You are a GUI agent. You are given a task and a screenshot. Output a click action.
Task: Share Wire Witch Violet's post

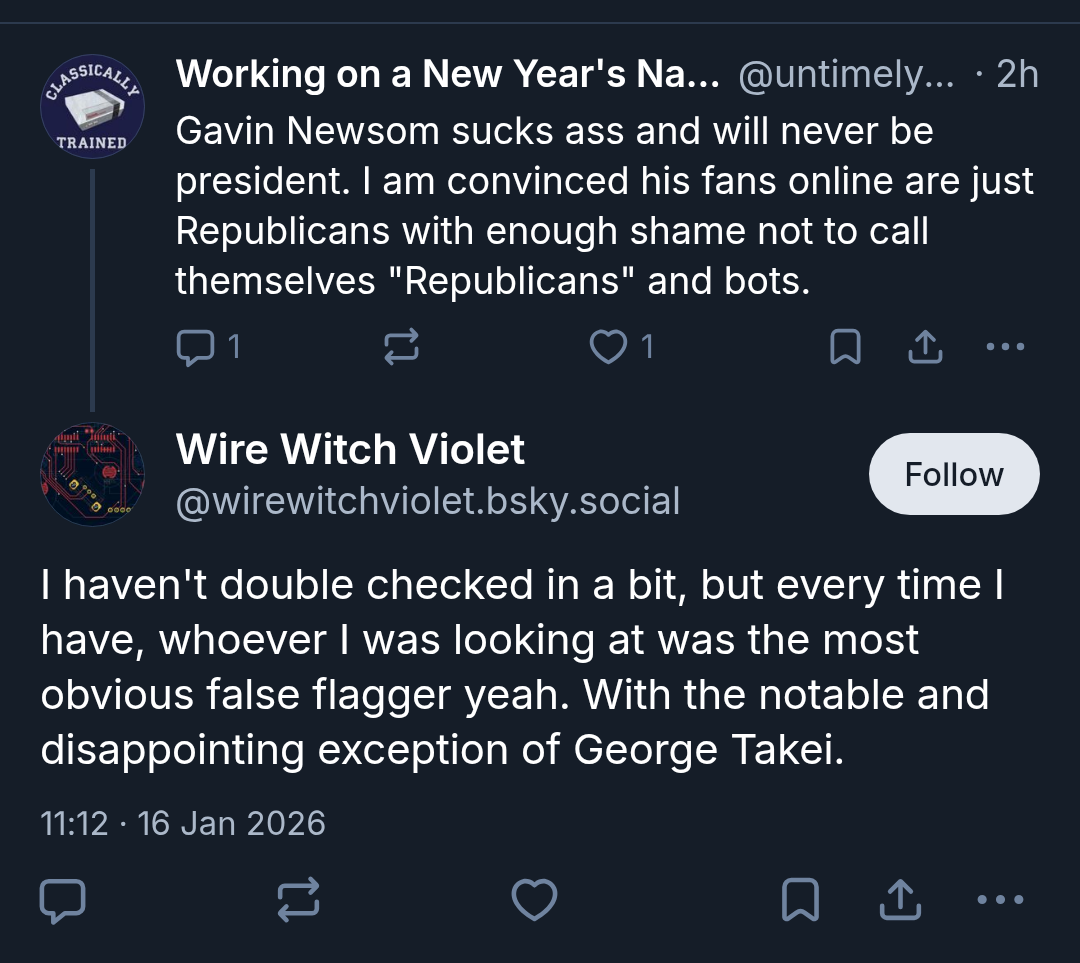[900, 900]
